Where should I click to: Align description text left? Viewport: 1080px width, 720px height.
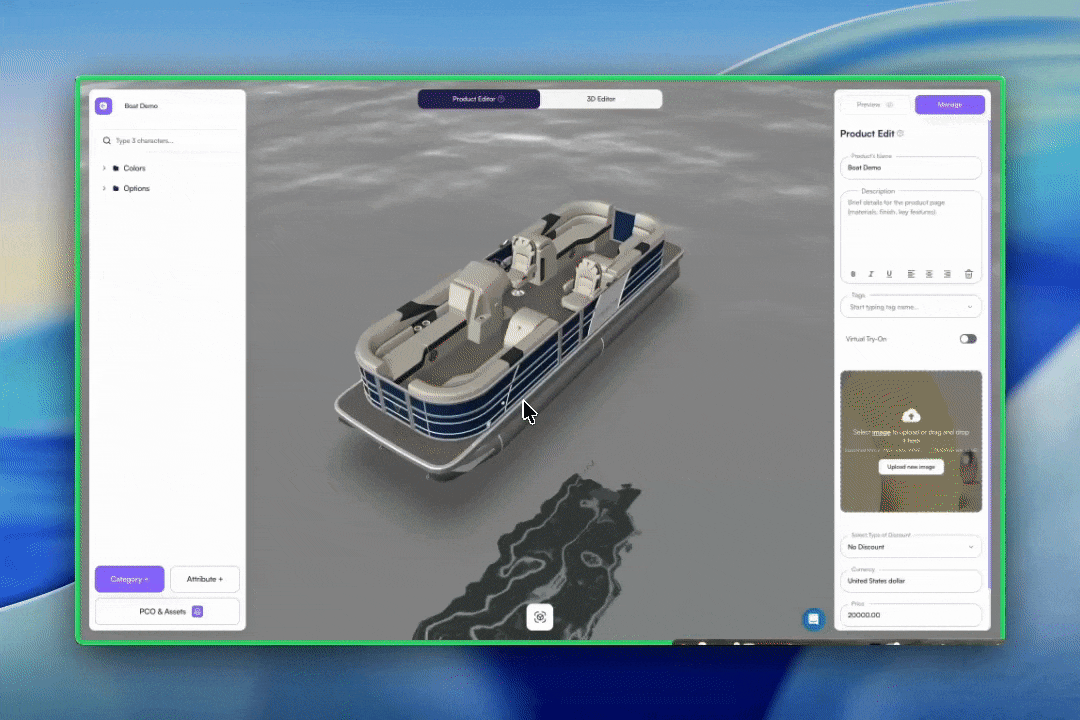point(911,274)
